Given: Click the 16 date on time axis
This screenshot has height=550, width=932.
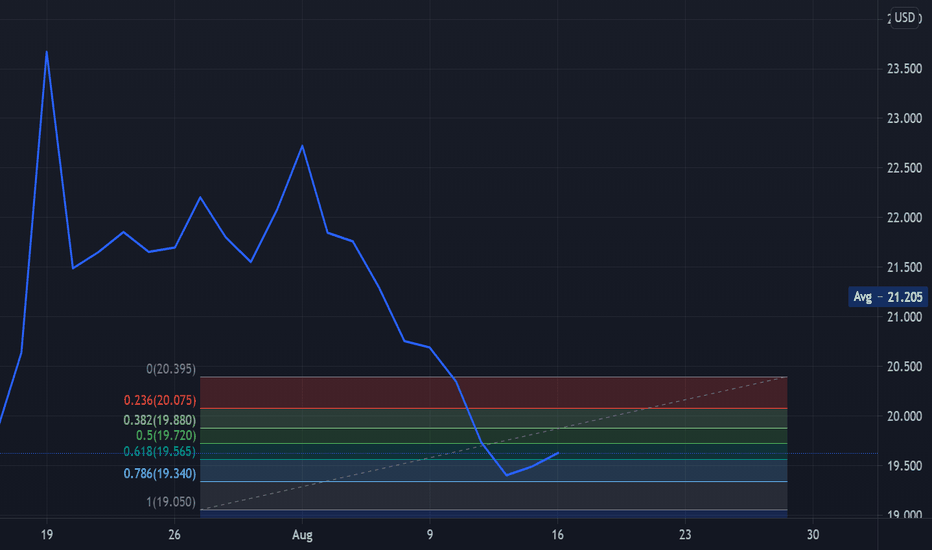Looking at the screenshot, I should click(558, 535).
